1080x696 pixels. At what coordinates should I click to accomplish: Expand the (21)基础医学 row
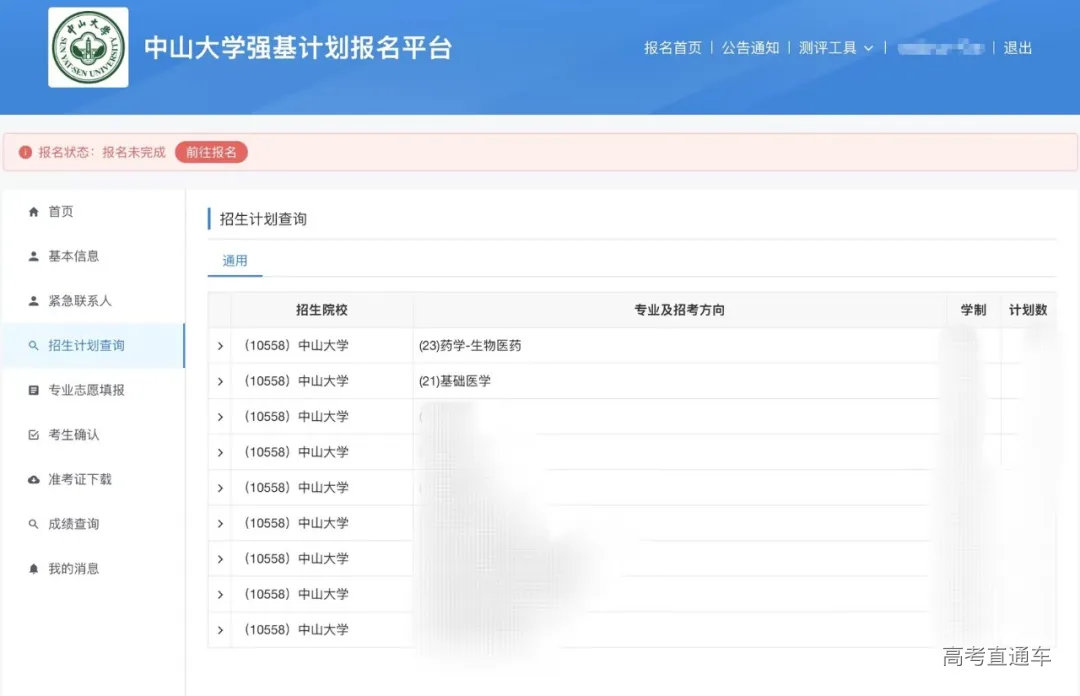point(219,380)
